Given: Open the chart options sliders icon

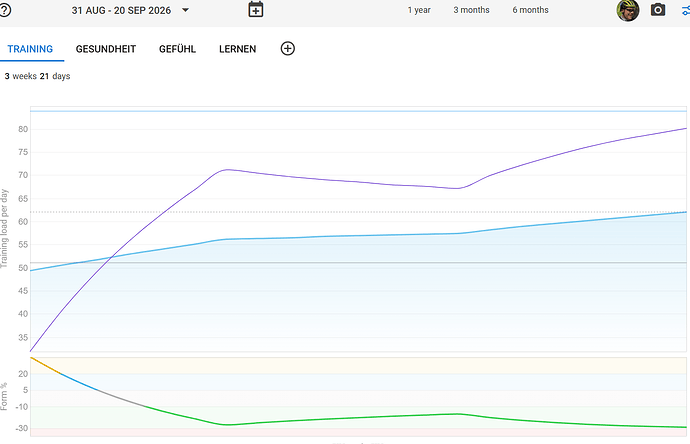Looking at the screenshot, I should 686,10.
